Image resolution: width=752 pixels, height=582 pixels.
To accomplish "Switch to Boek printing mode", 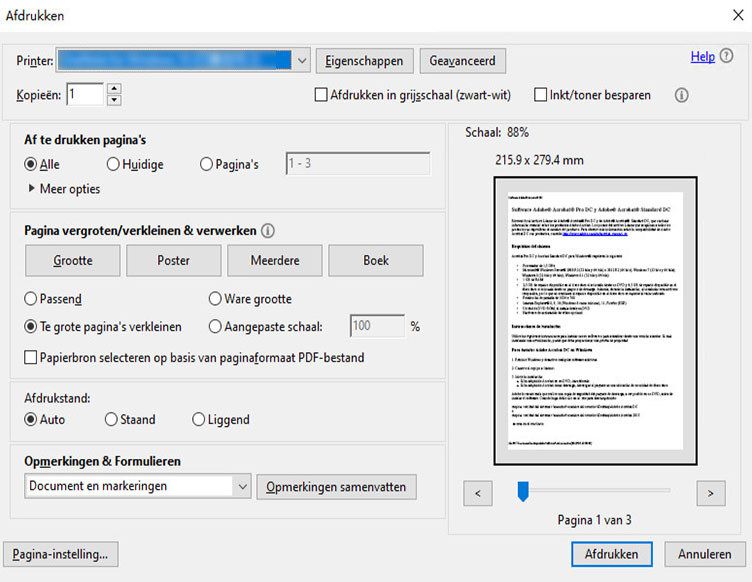I will pos(376,260).
